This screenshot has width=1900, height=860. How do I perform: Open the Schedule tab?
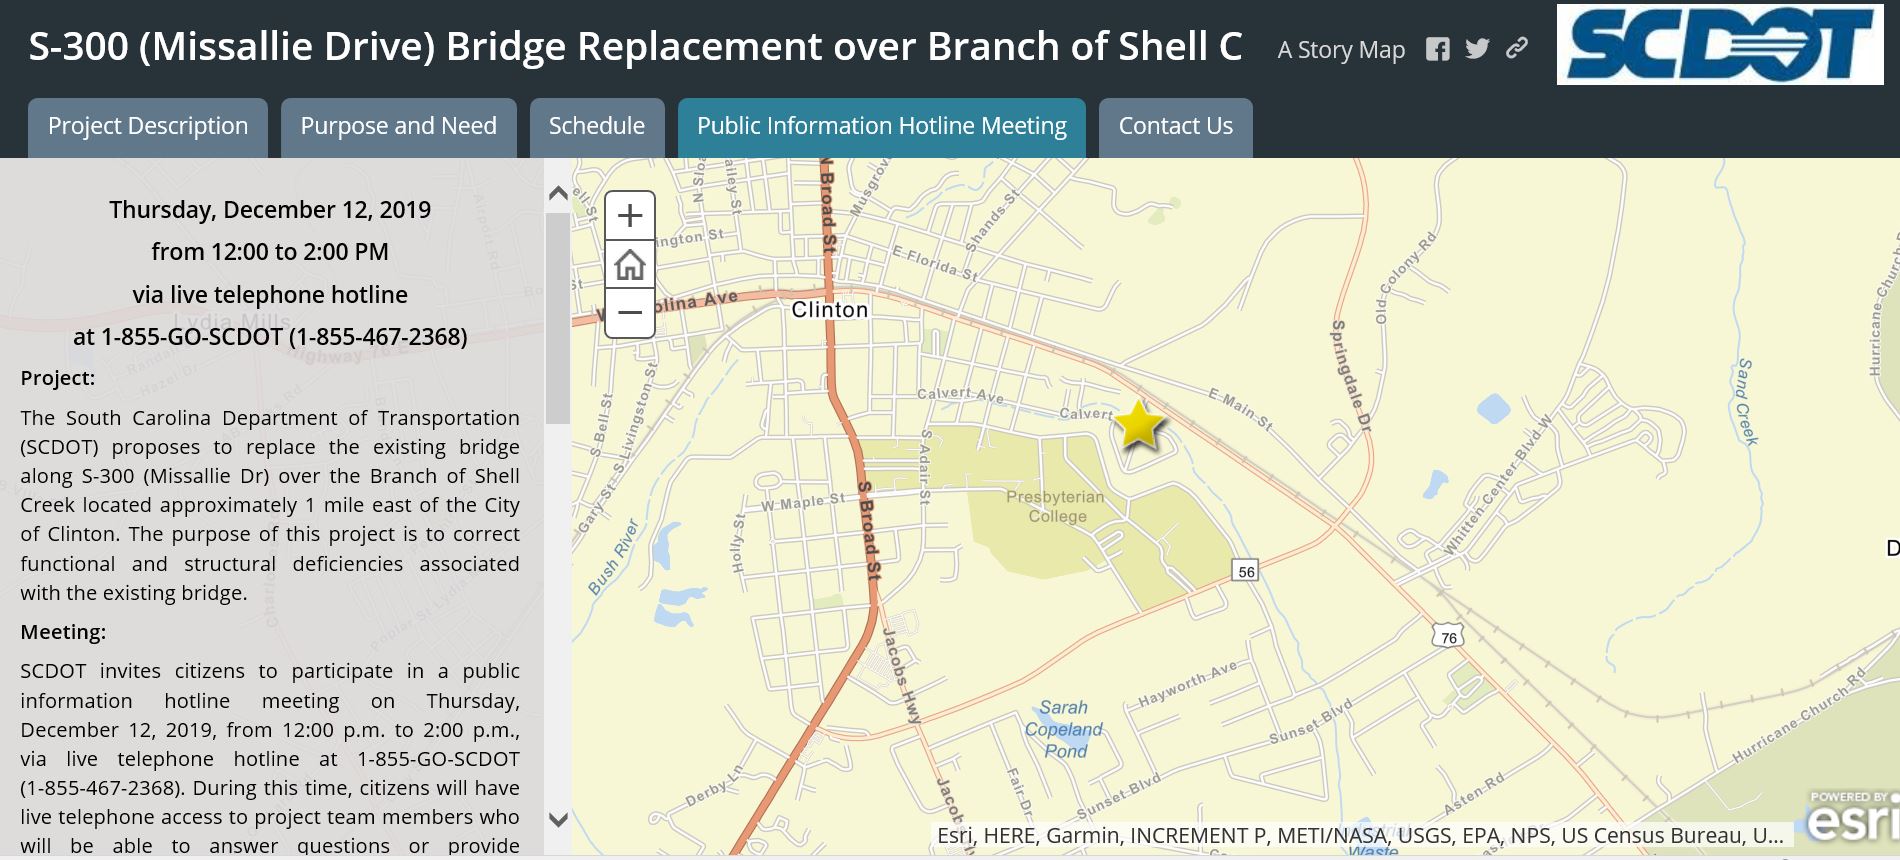point(596,127)
